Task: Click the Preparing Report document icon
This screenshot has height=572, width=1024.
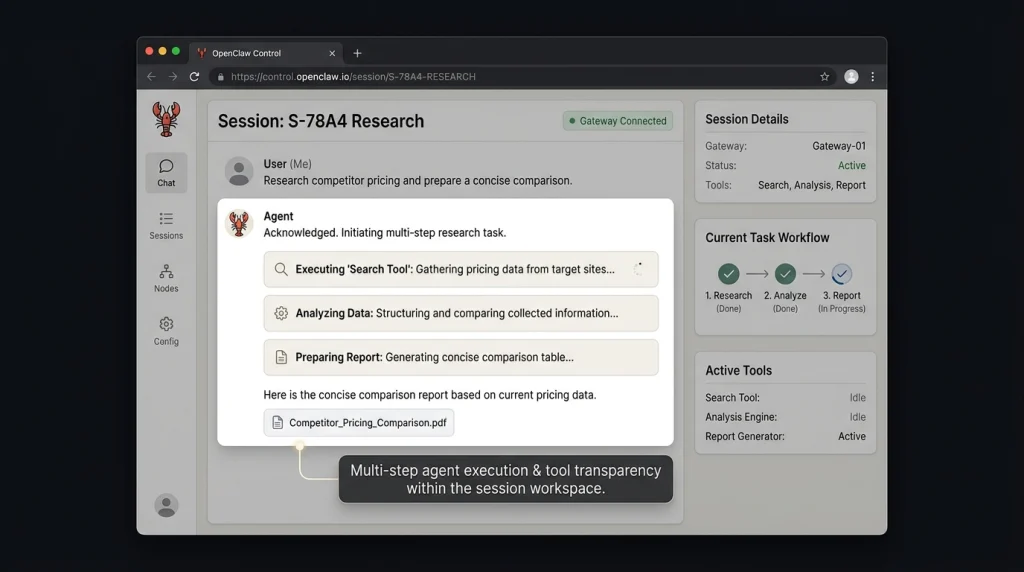Action: pos(281,357)
